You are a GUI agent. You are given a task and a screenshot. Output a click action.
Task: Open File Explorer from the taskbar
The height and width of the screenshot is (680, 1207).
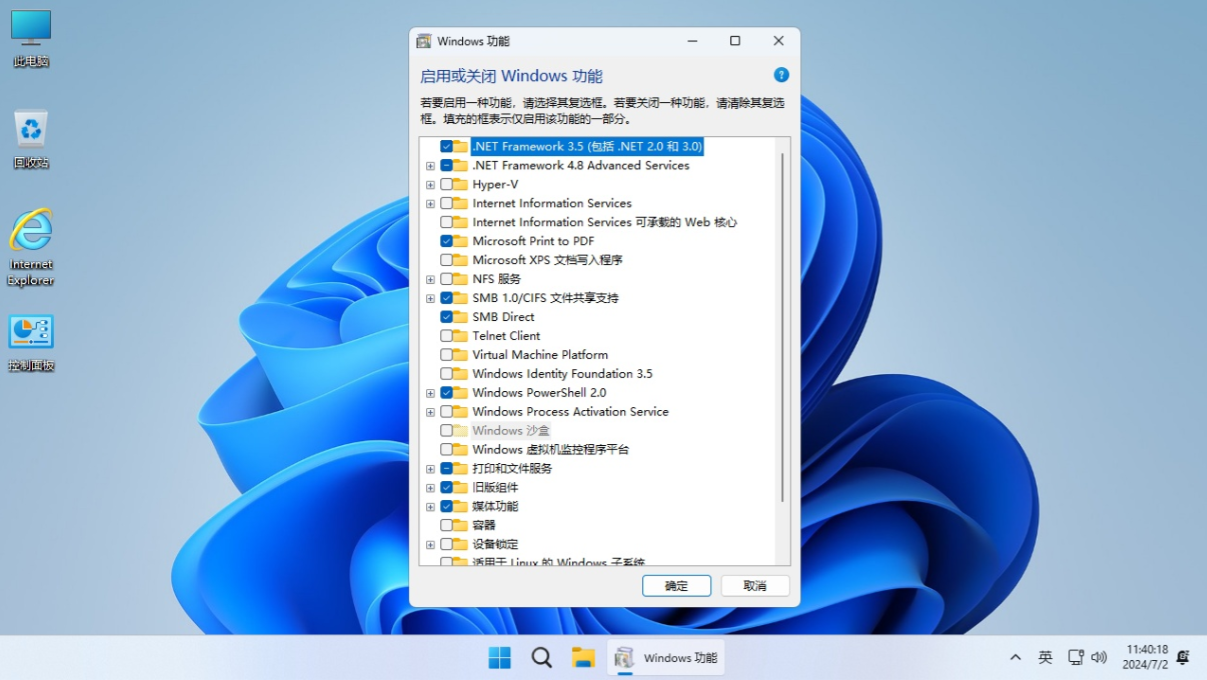pyautogui.click(x=583, y=657)
